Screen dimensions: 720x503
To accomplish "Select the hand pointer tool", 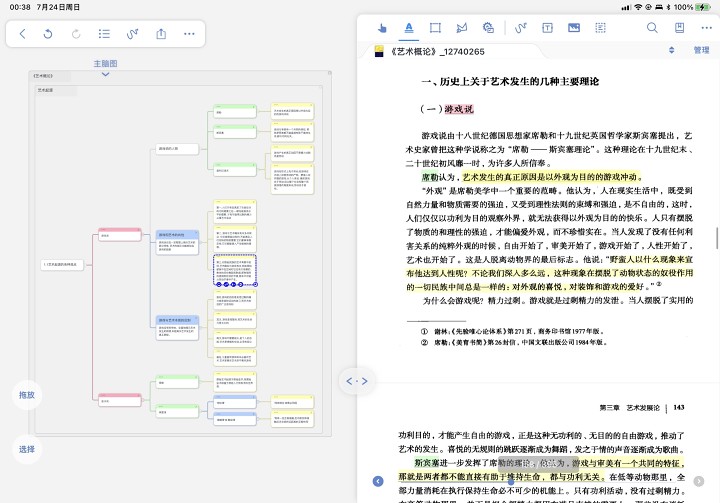I will coord(382,28).
